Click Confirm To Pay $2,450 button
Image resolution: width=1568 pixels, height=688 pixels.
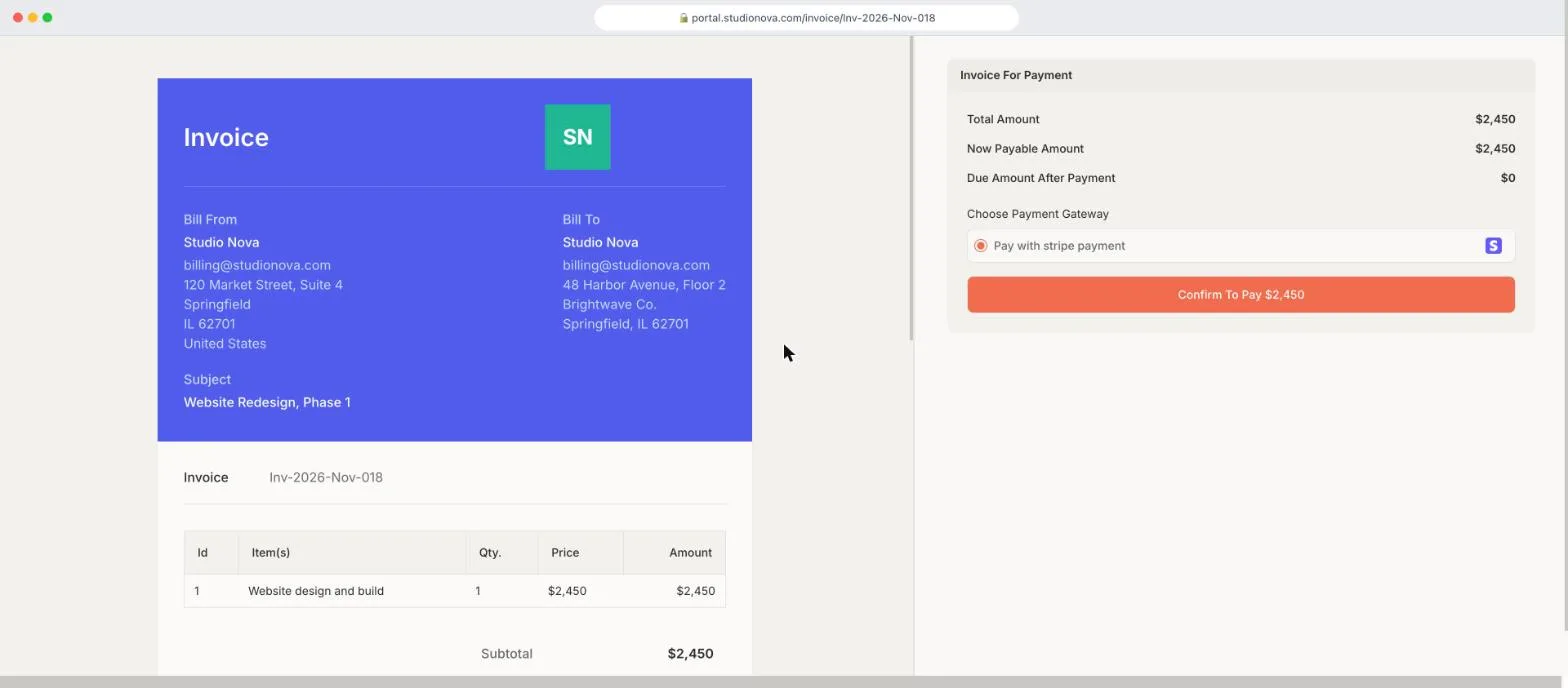click(x=1240, y=295)
